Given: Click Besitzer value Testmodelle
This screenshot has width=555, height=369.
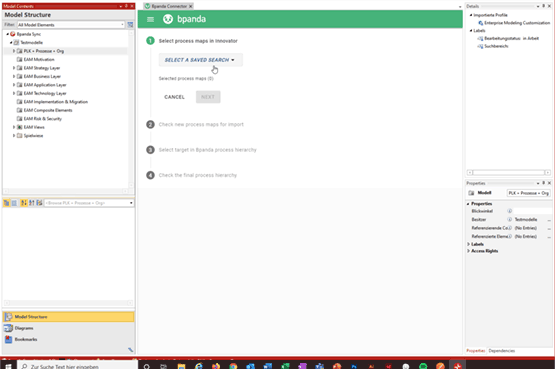Looking at the screenshot, I should coord(526,220).
